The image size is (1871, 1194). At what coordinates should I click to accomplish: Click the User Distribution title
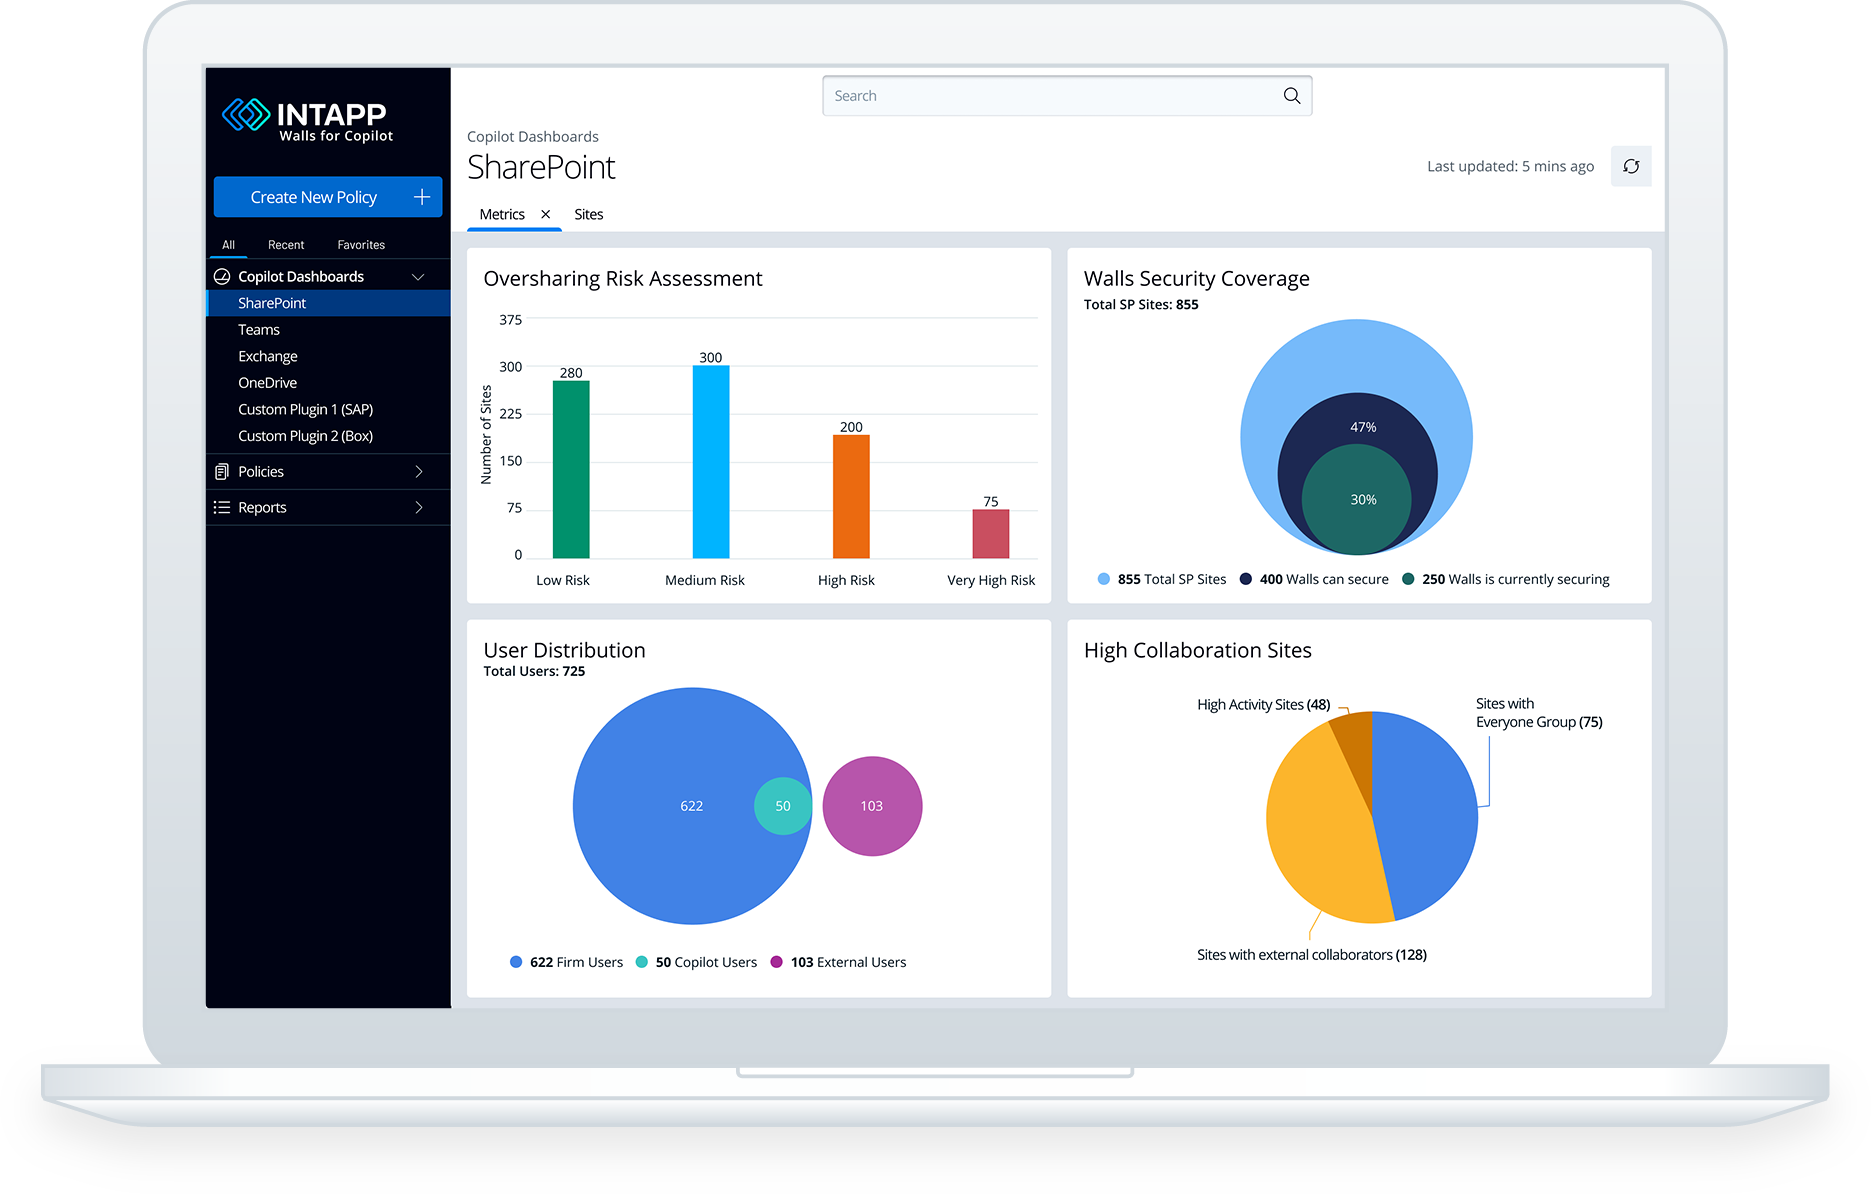tap(564, 650)
